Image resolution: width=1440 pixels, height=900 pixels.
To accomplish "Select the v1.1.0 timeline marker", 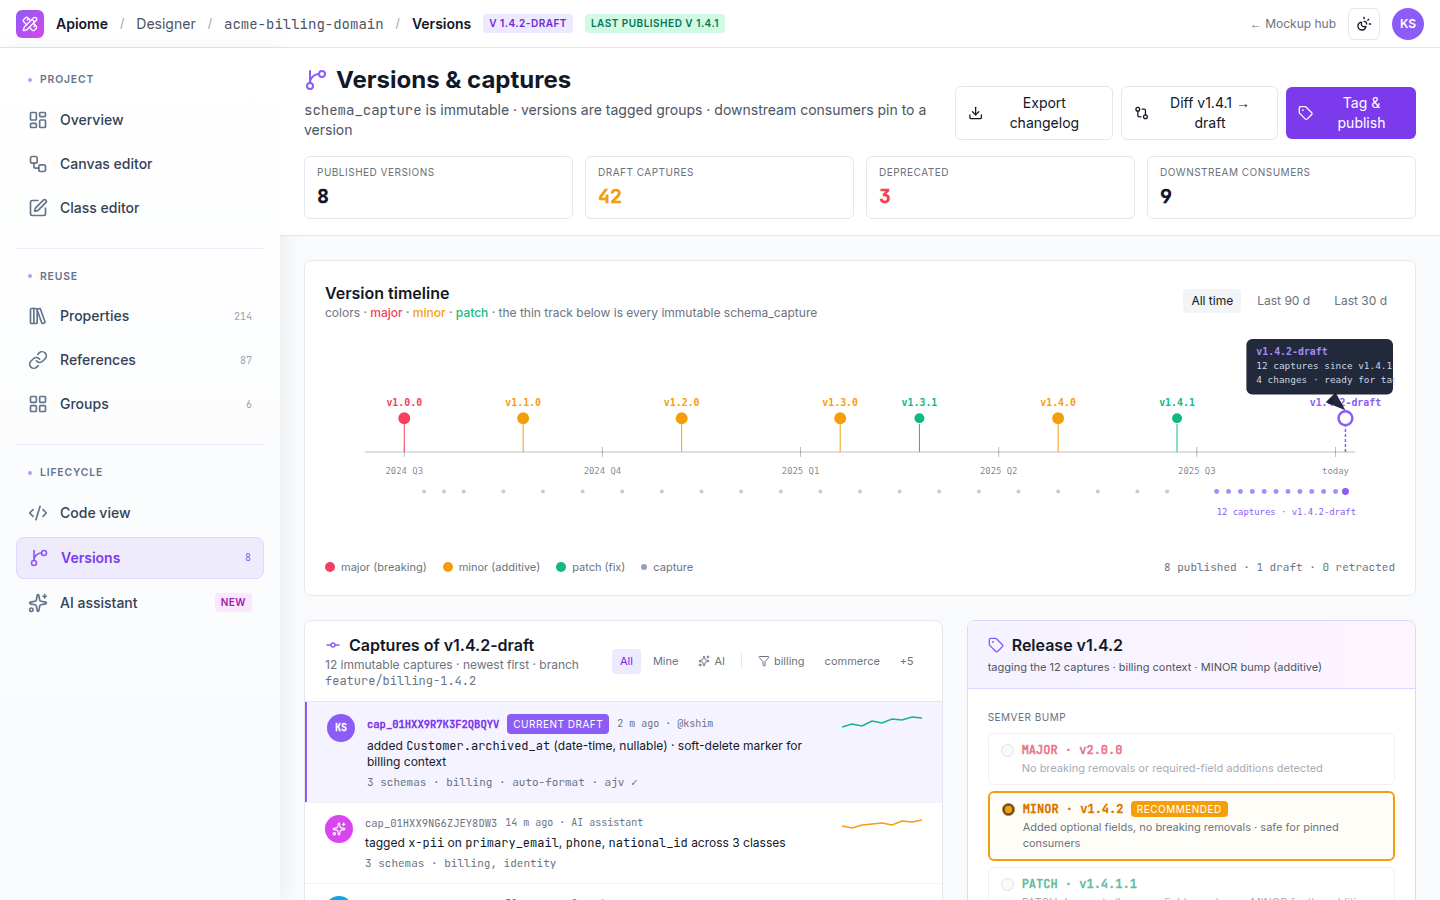I will tap(523, 418).
